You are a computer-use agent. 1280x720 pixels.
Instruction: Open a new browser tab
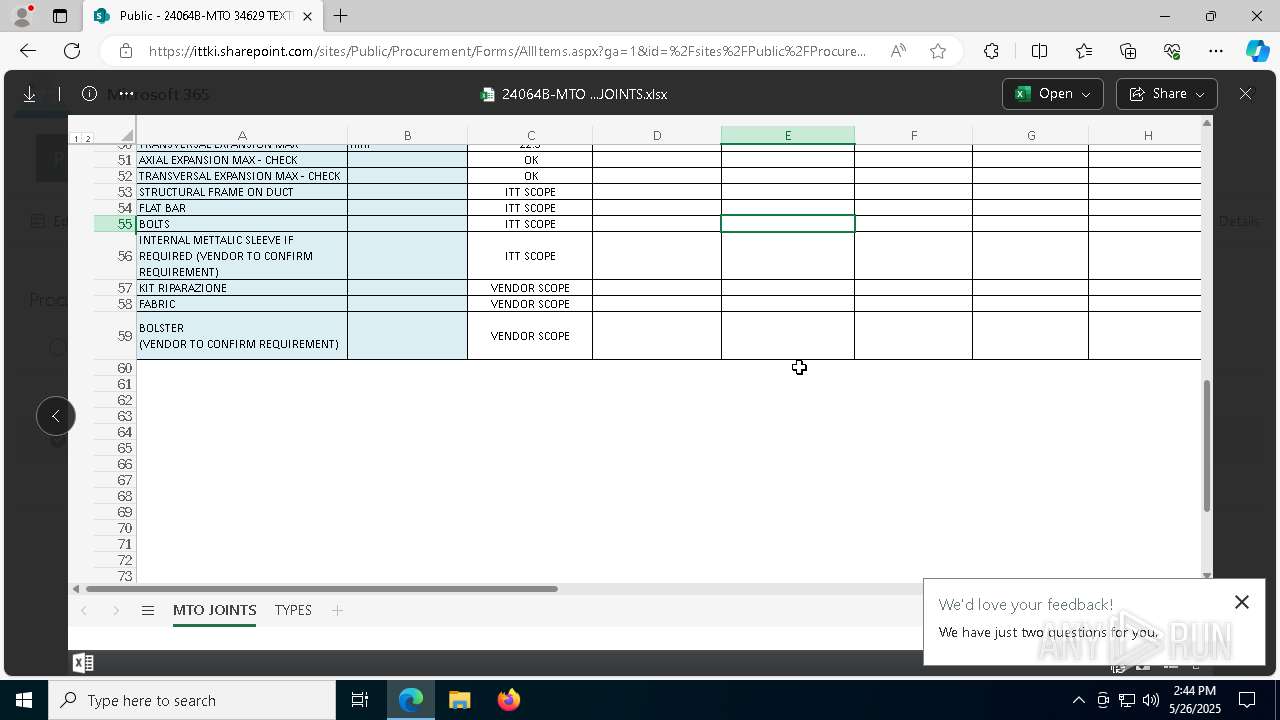coord(341,16)
